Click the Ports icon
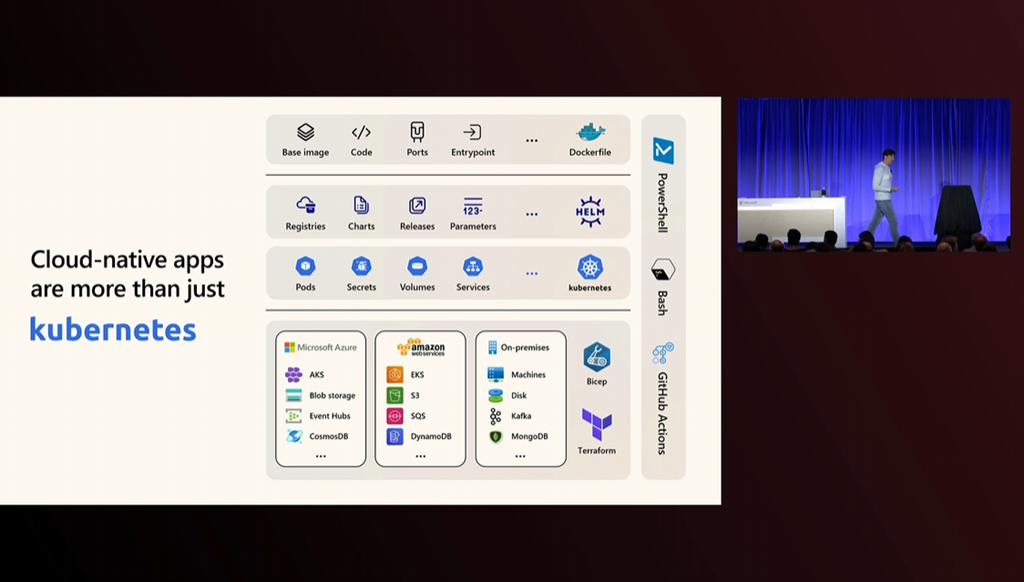Screen dimensions: 1024x582 pos(417,131)
